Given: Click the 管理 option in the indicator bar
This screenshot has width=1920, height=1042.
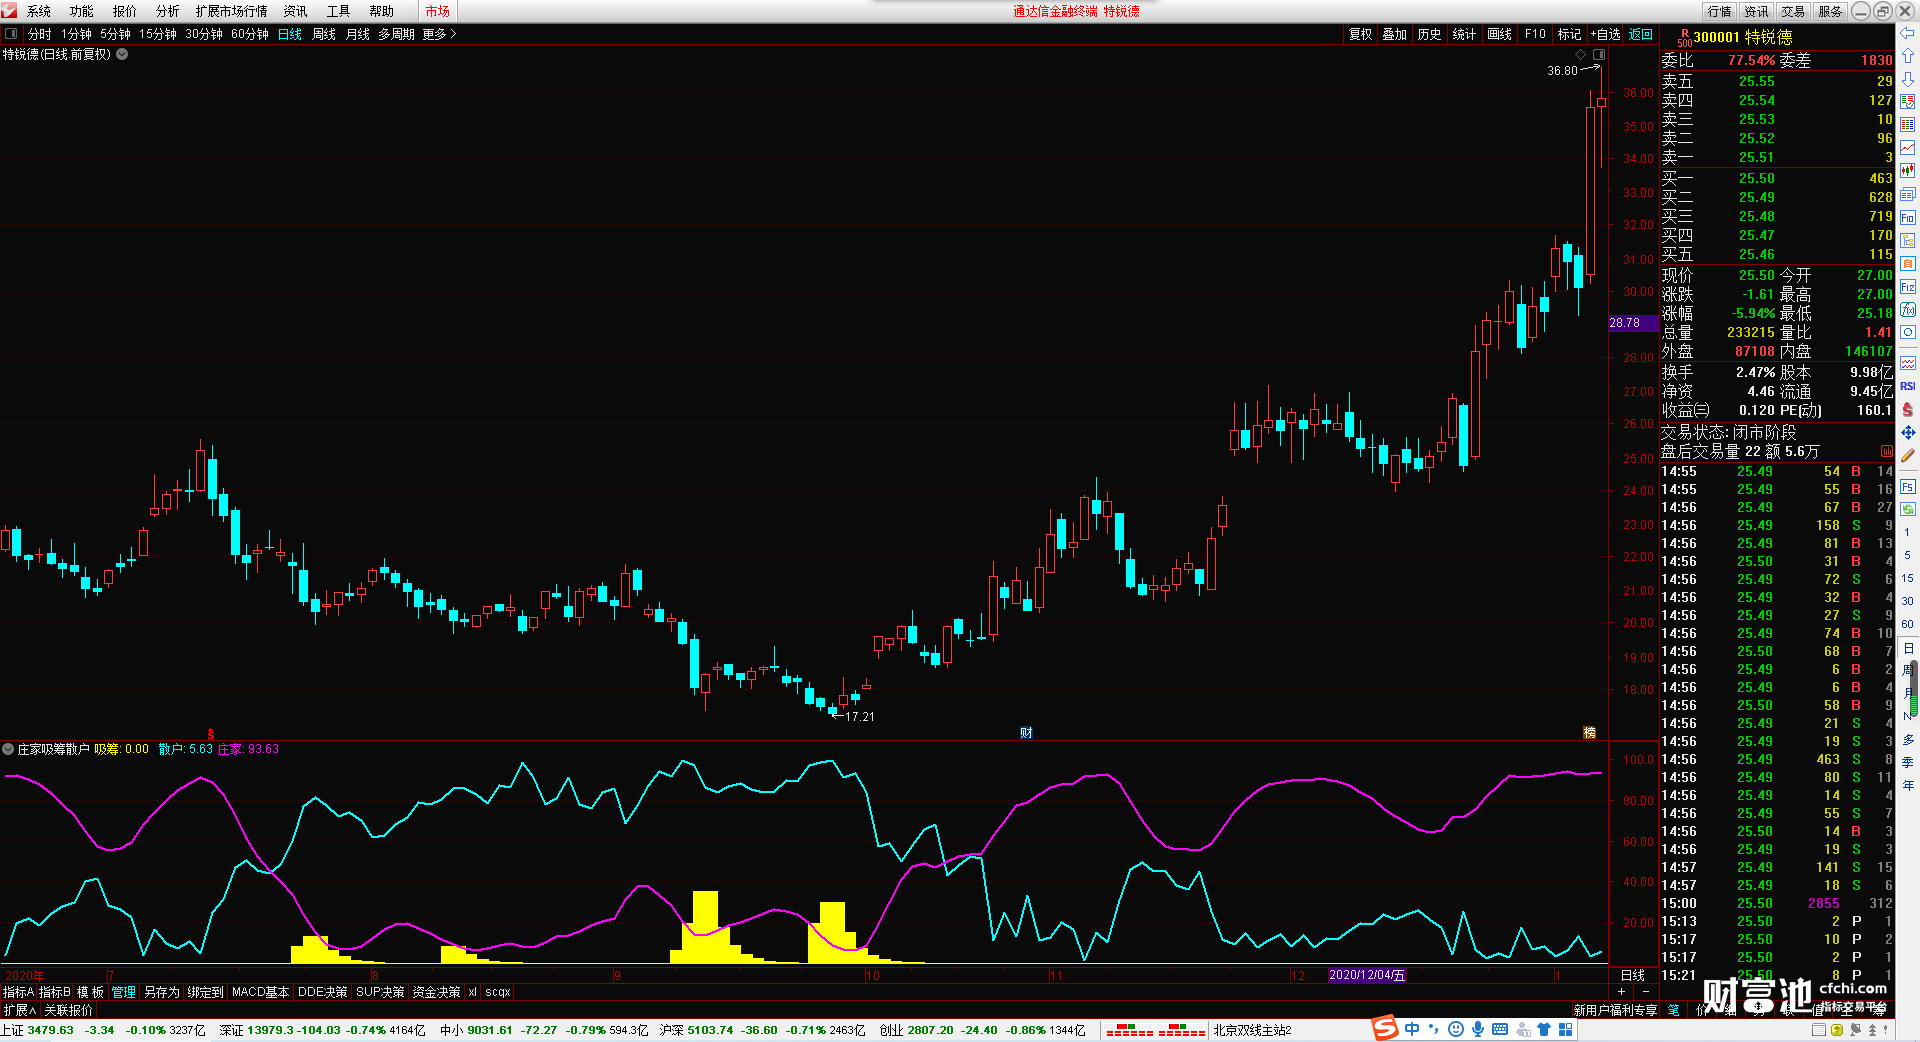Looking at the screenshot, I should (x=123, y=992).
